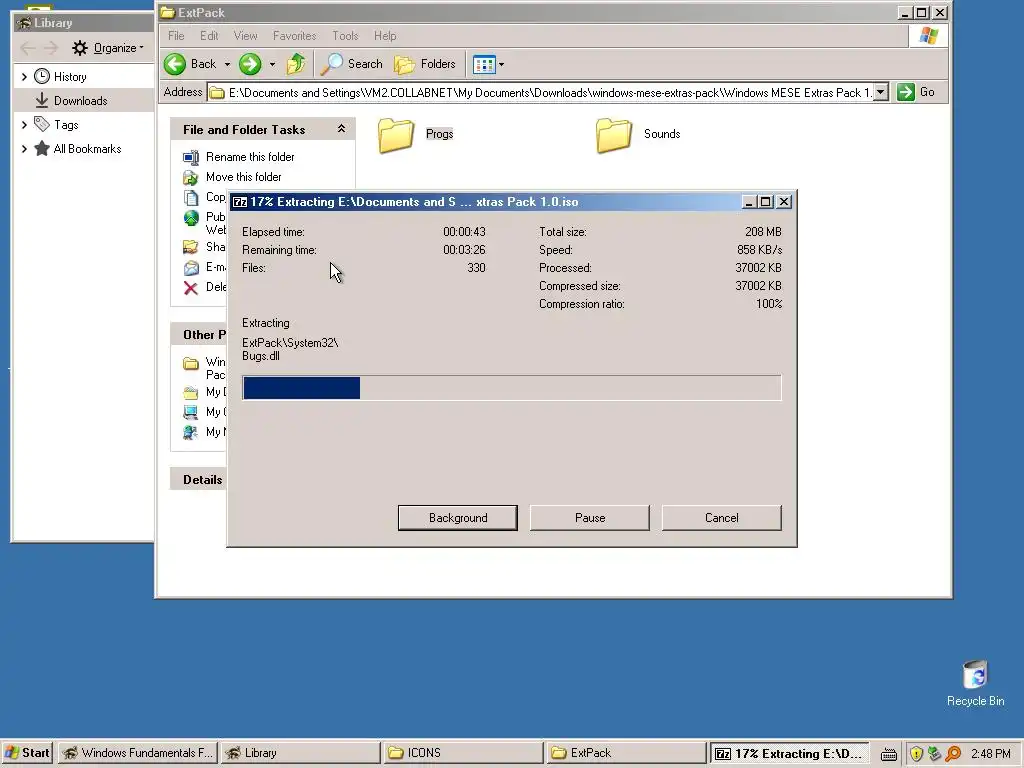Screen dimensions: 1024x768
Task: Click the Rename this folder icon
Action: pos(191,157)
